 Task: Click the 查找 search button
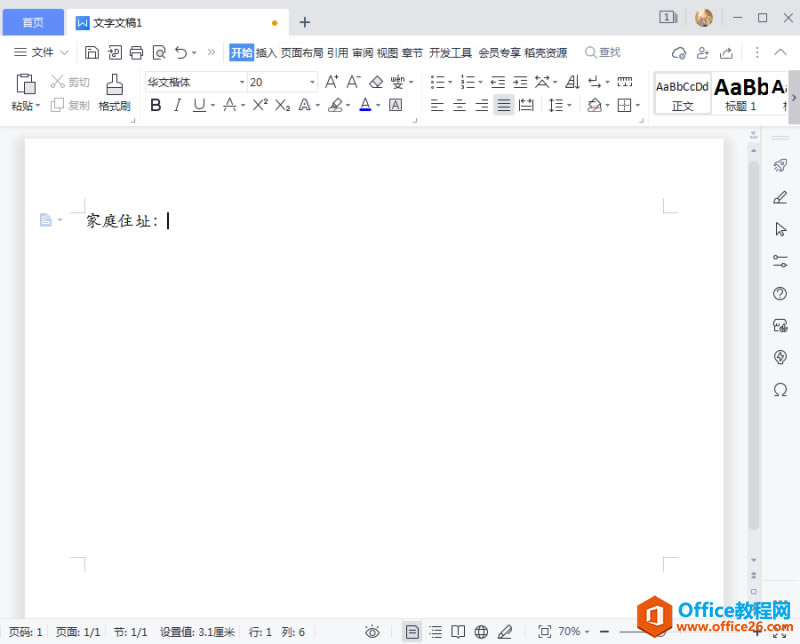click(x=603, y=52)
